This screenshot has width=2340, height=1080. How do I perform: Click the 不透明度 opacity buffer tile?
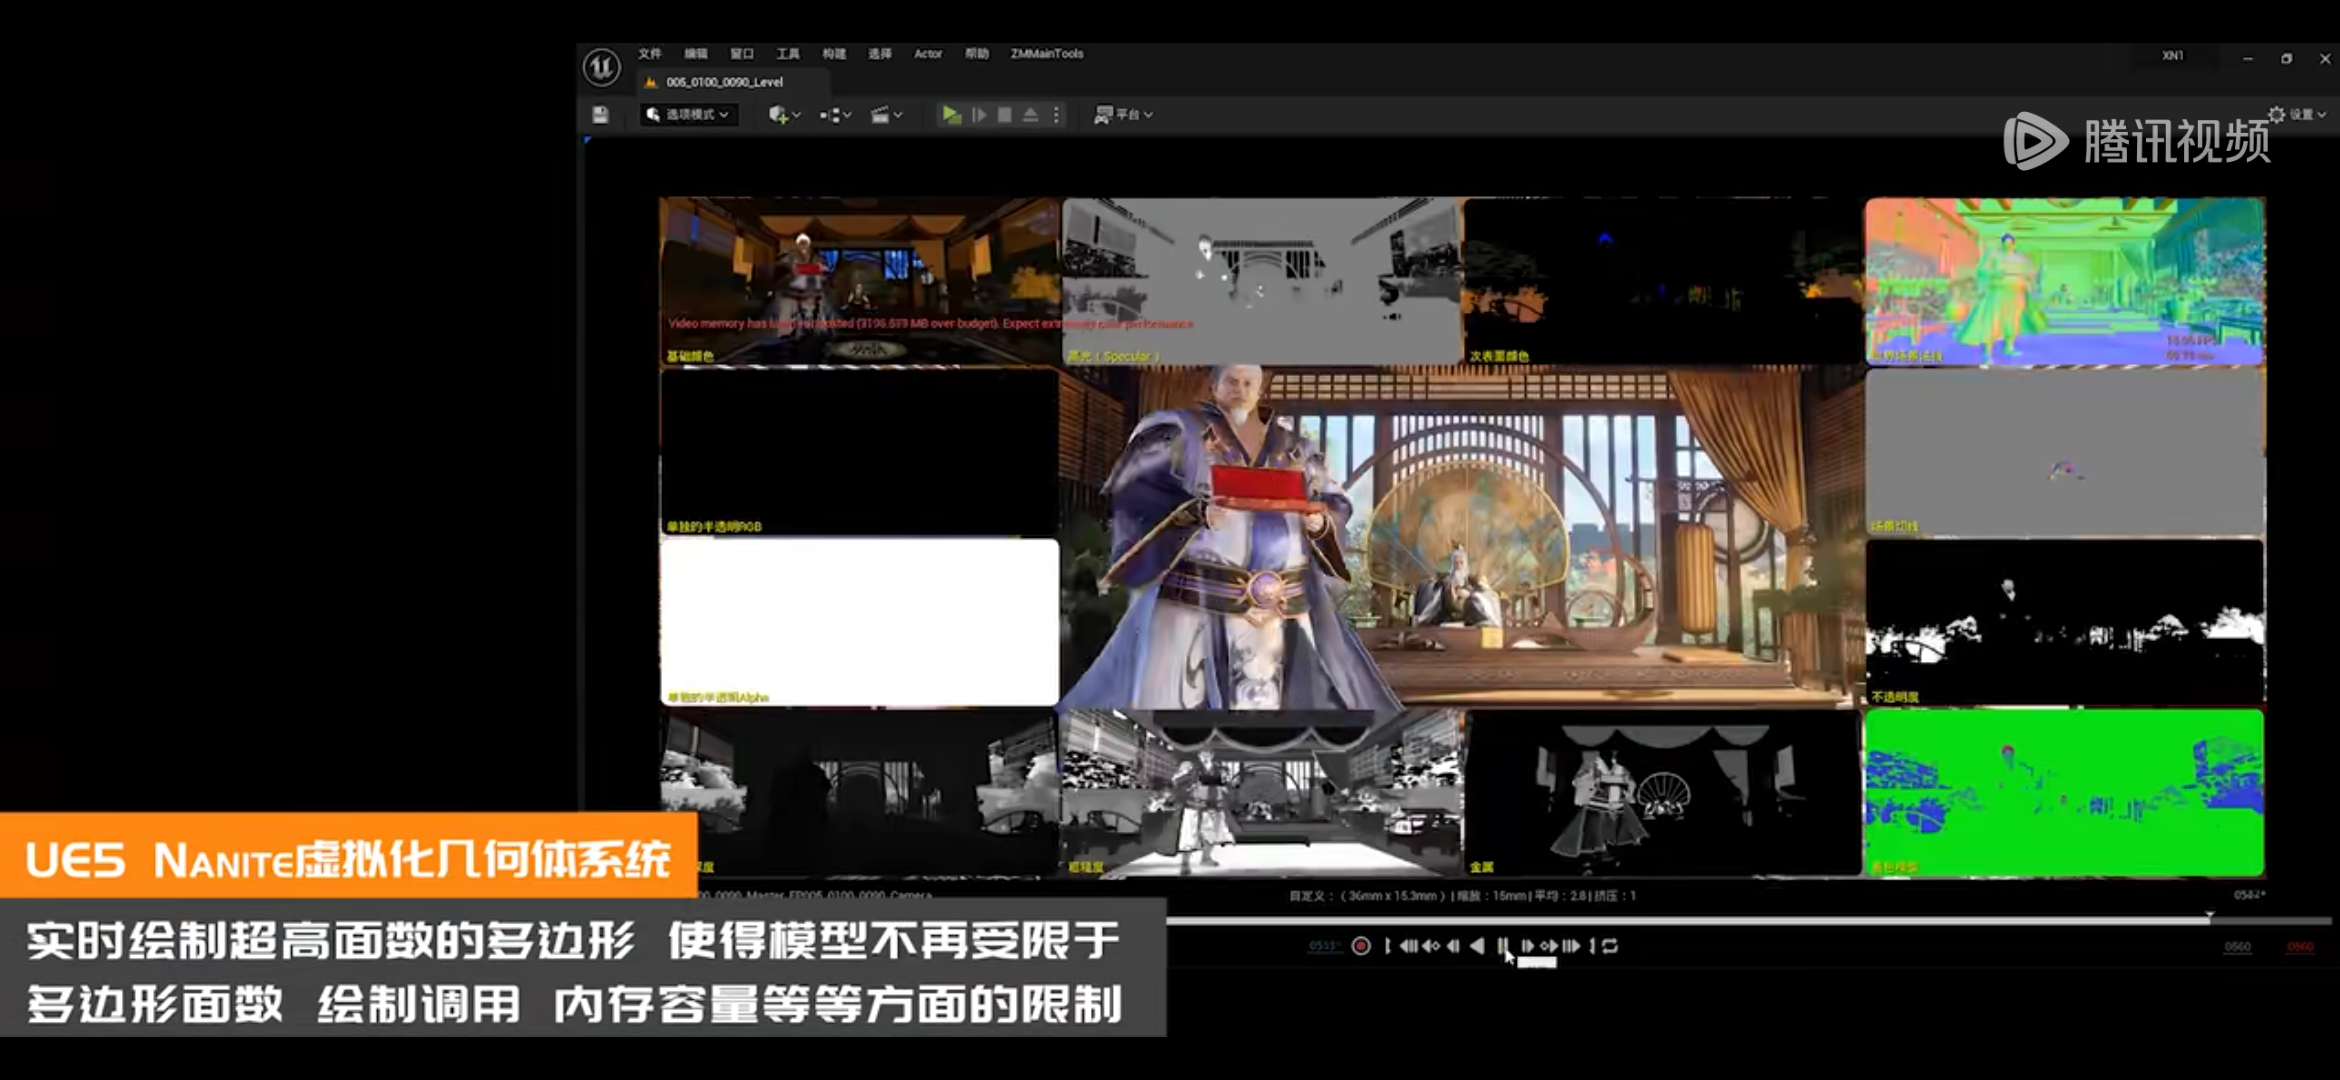(2065, 622)
